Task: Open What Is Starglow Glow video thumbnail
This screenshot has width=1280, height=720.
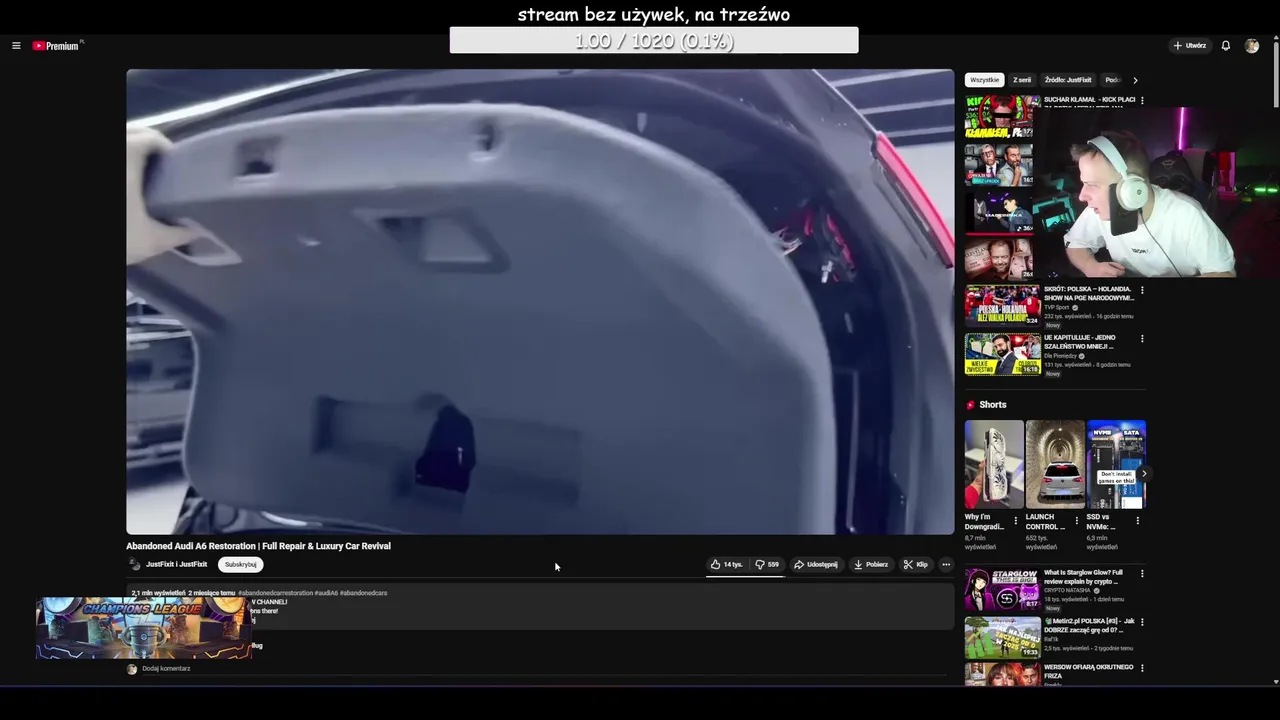Action: pos(1002,590)
